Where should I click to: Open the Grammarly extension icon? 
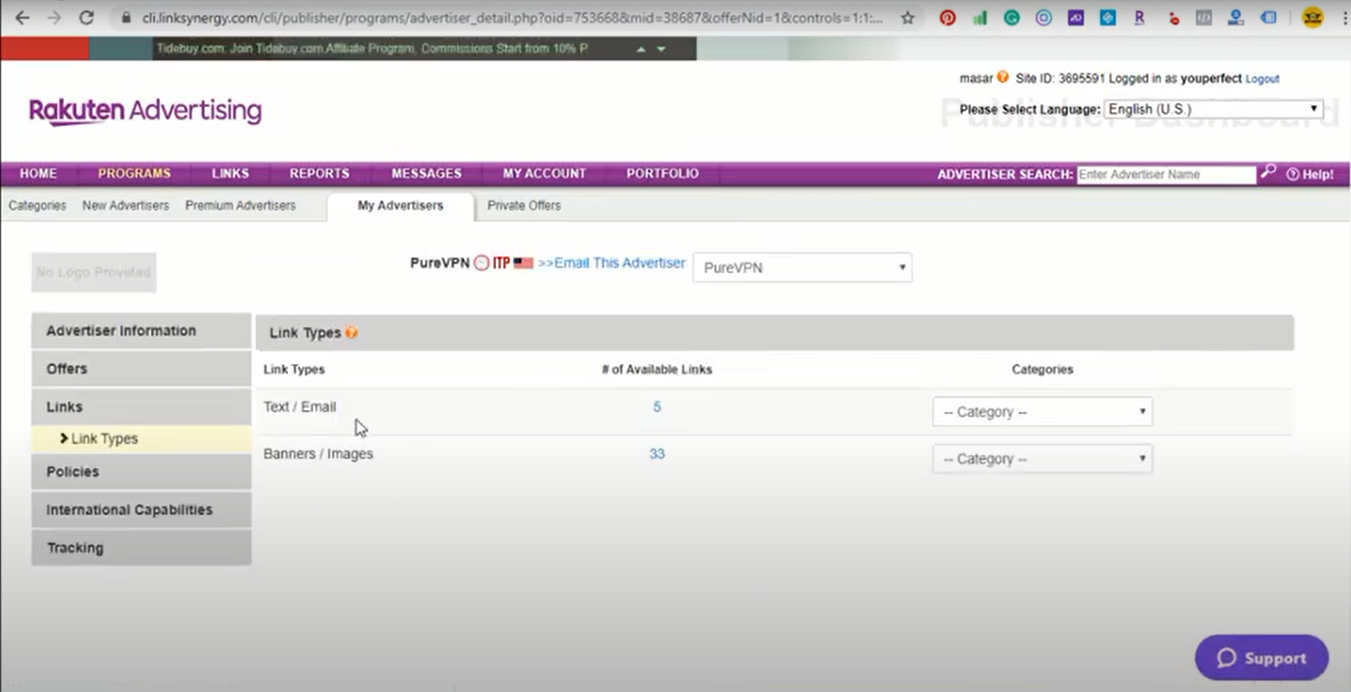(x=1012, y=18)
